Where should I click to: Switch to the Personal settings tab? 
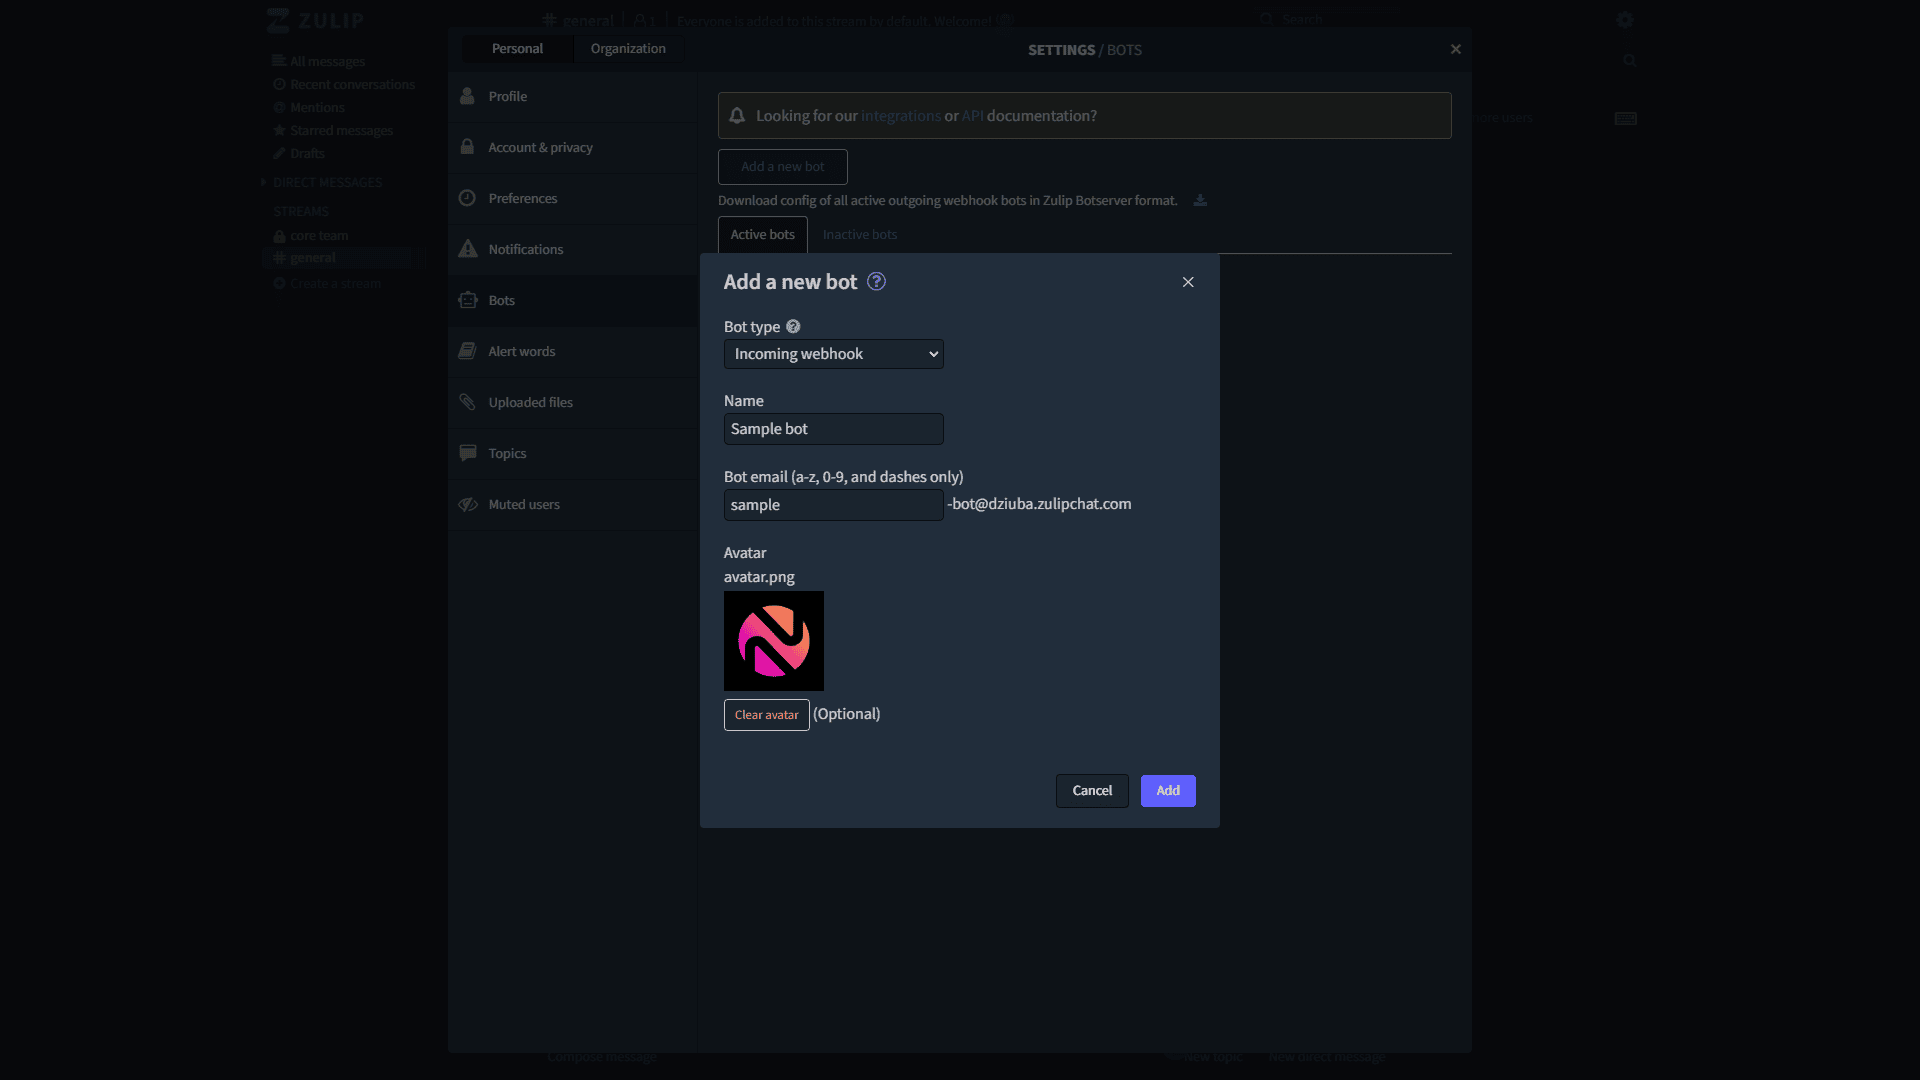pos(517,49)
